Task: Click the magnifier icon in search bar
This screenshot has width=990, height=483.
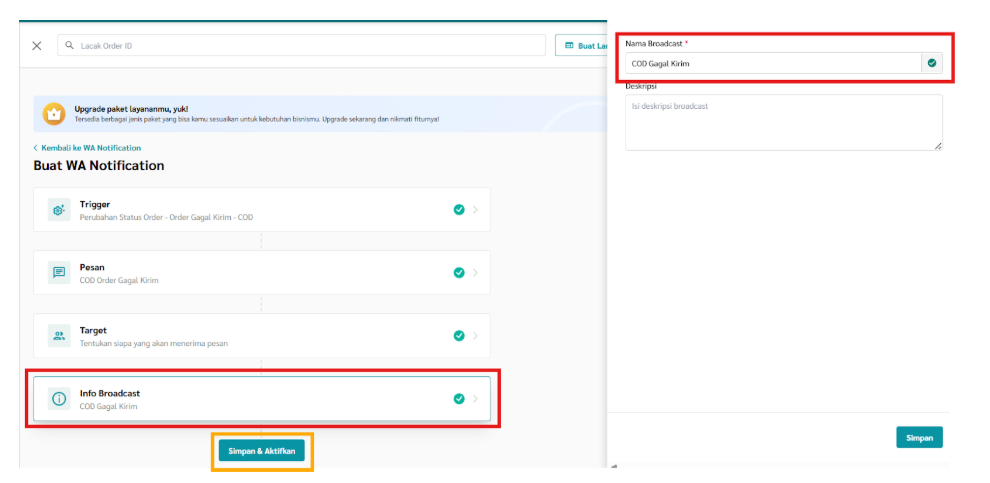Action: [70, 46]
